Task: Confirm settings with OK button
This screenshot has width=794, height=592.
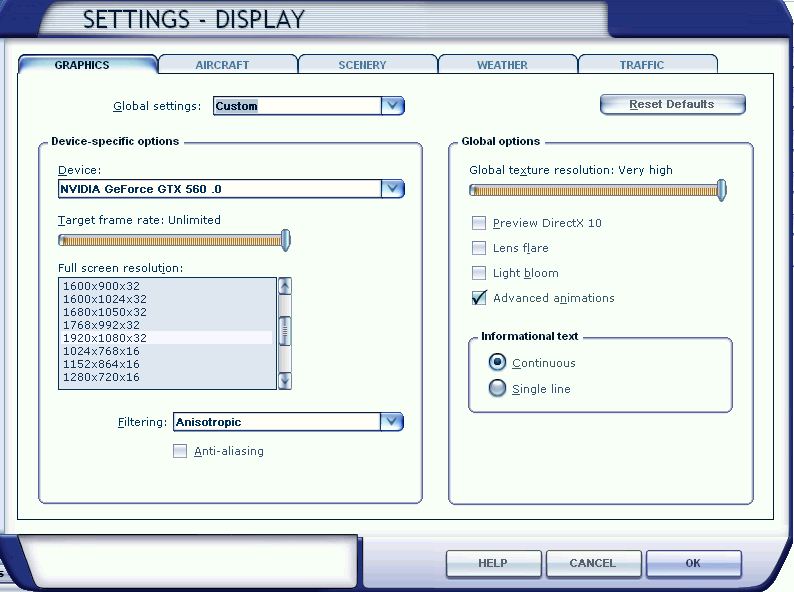Action: pos(693,563)
